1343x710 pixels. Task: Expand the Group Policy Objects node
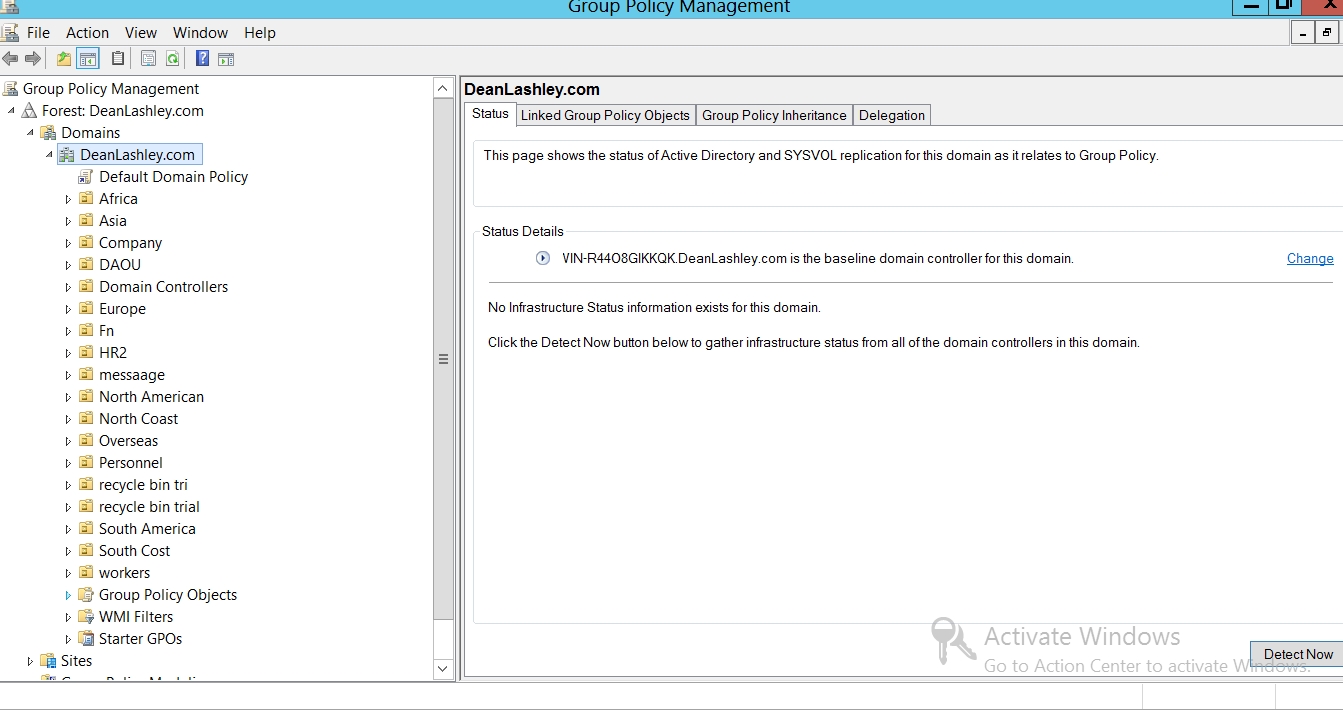point(69,595)
